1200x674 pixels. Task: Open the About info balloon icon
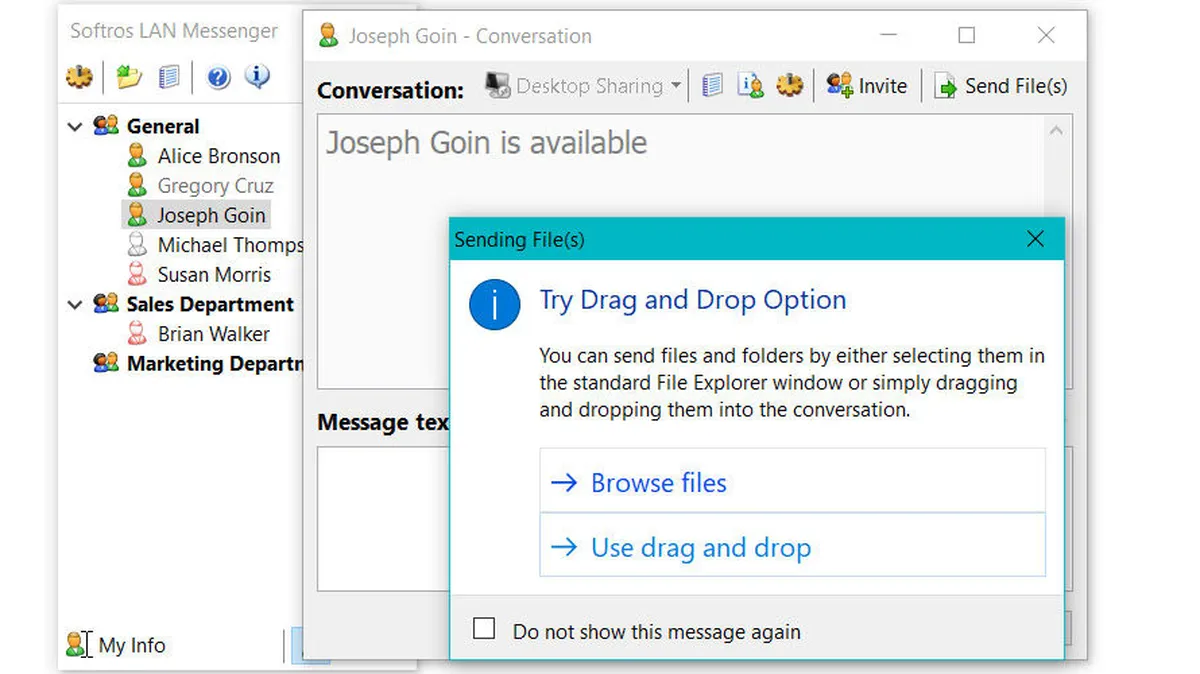pyautogui.click(x=257, y=77)
